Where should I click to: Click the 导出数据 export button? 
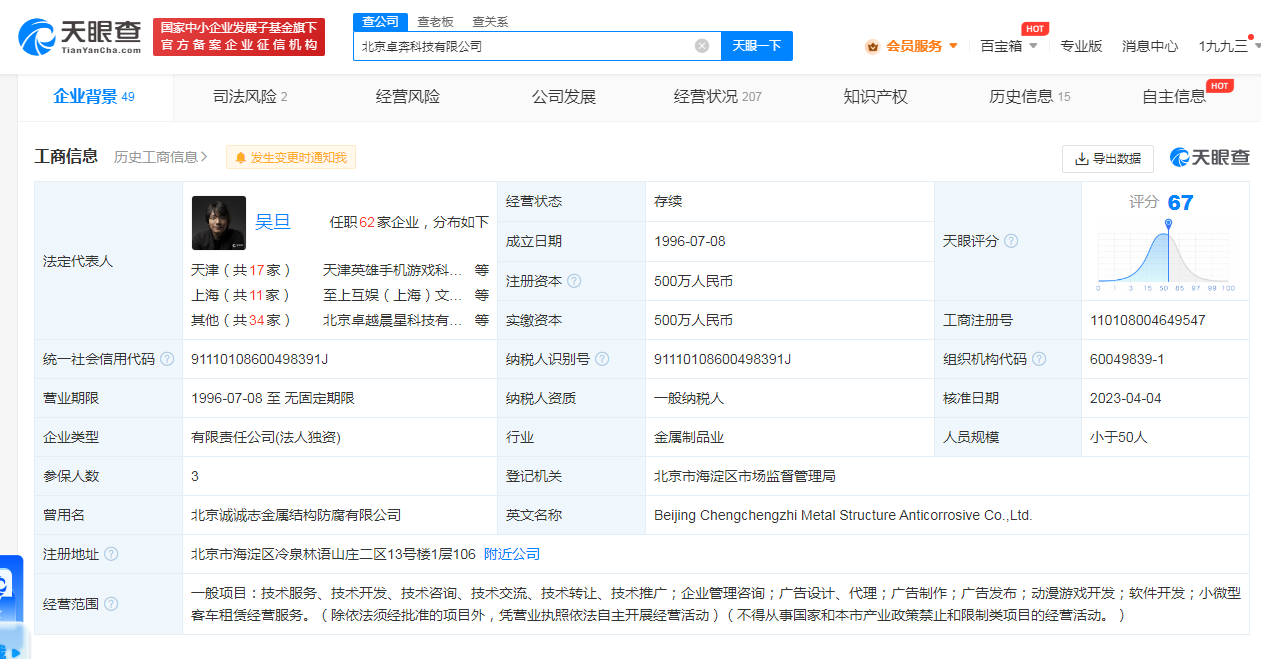(1108, 159)
